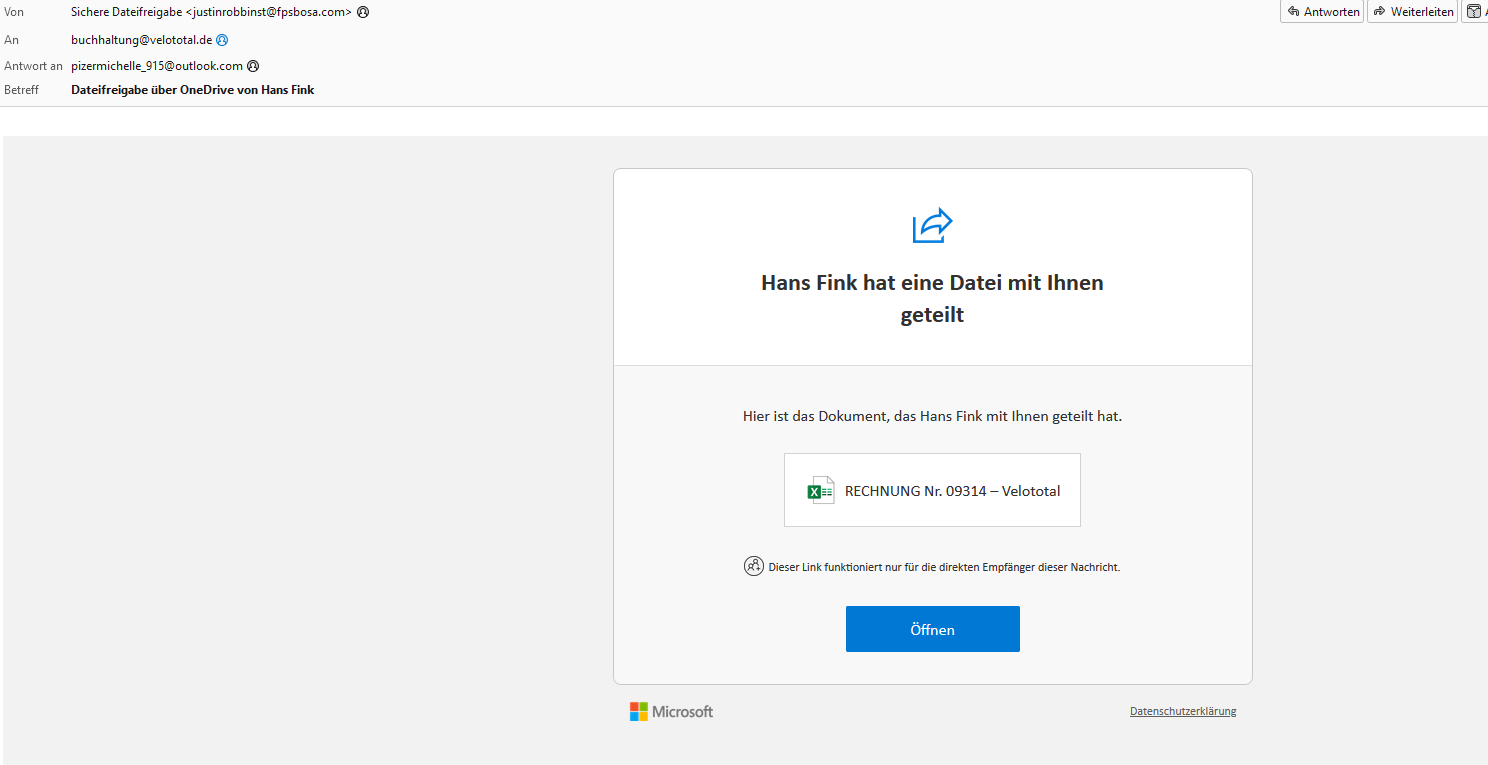
Task: Click the recipient address buchhaltung@velototal.de
Action: tap(142, 40)
